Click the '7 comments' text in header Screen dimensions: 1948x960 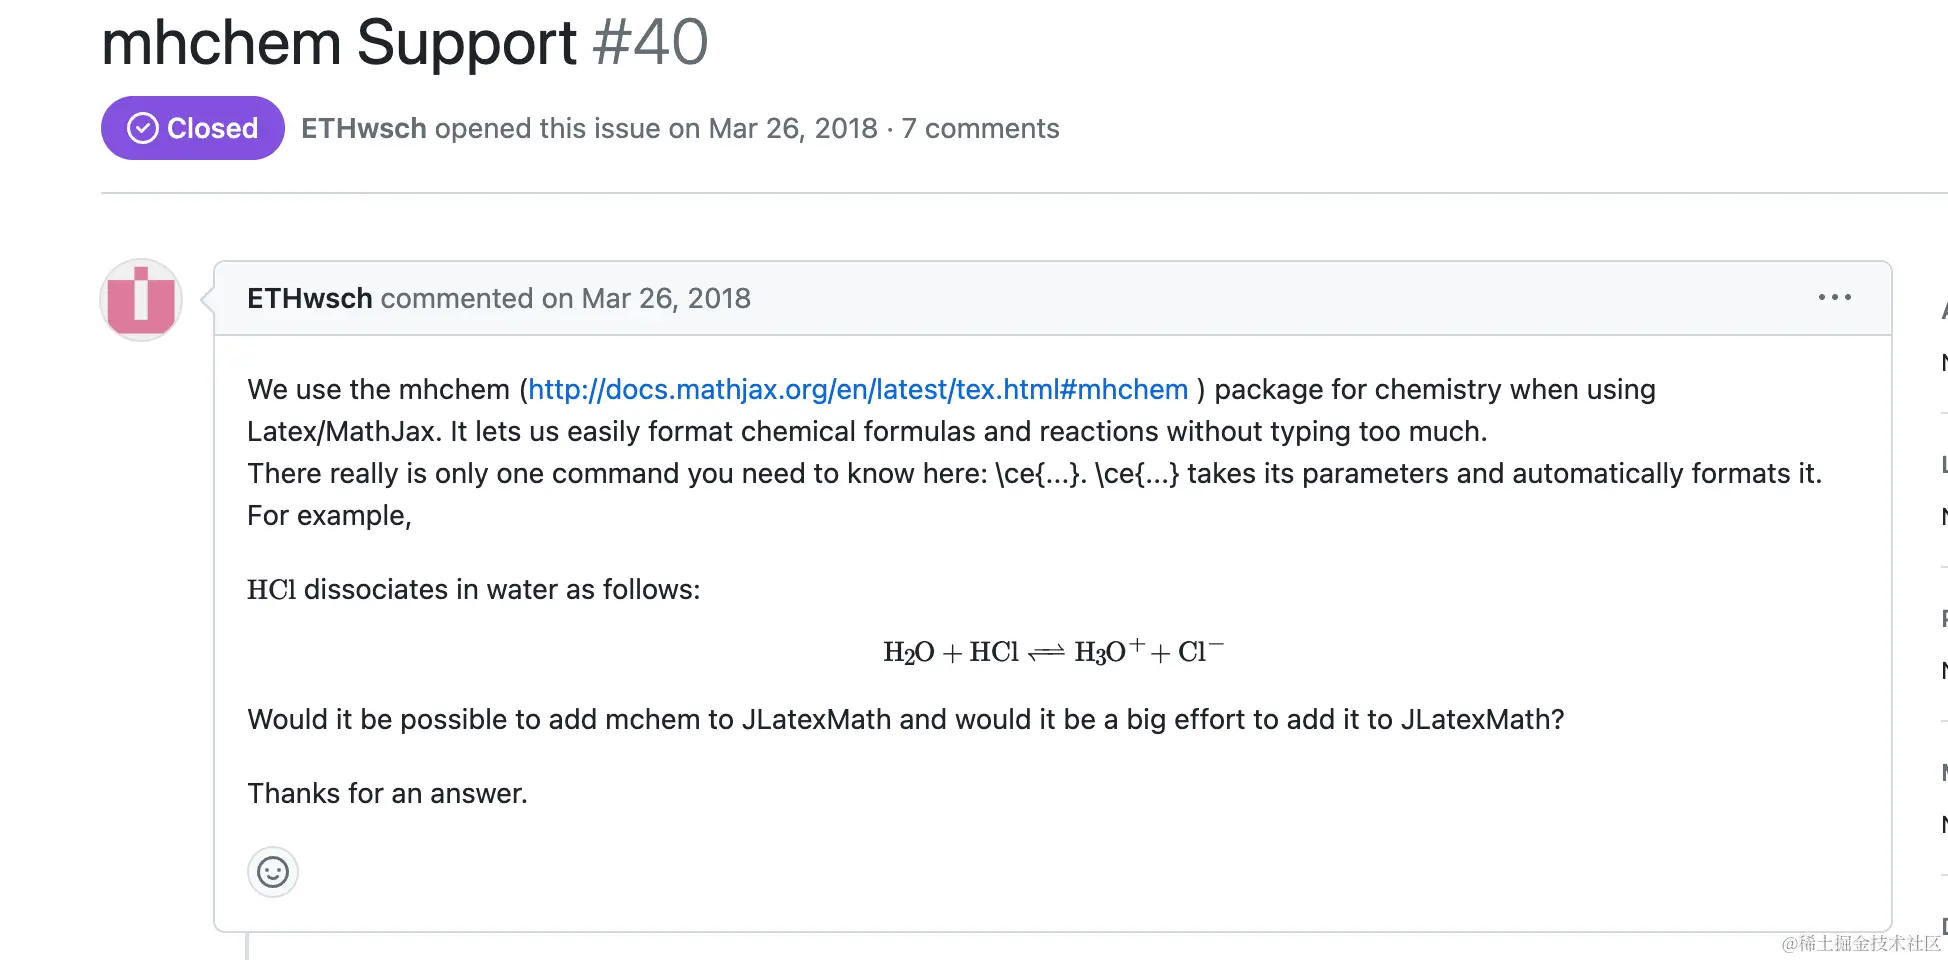(980, 128)
